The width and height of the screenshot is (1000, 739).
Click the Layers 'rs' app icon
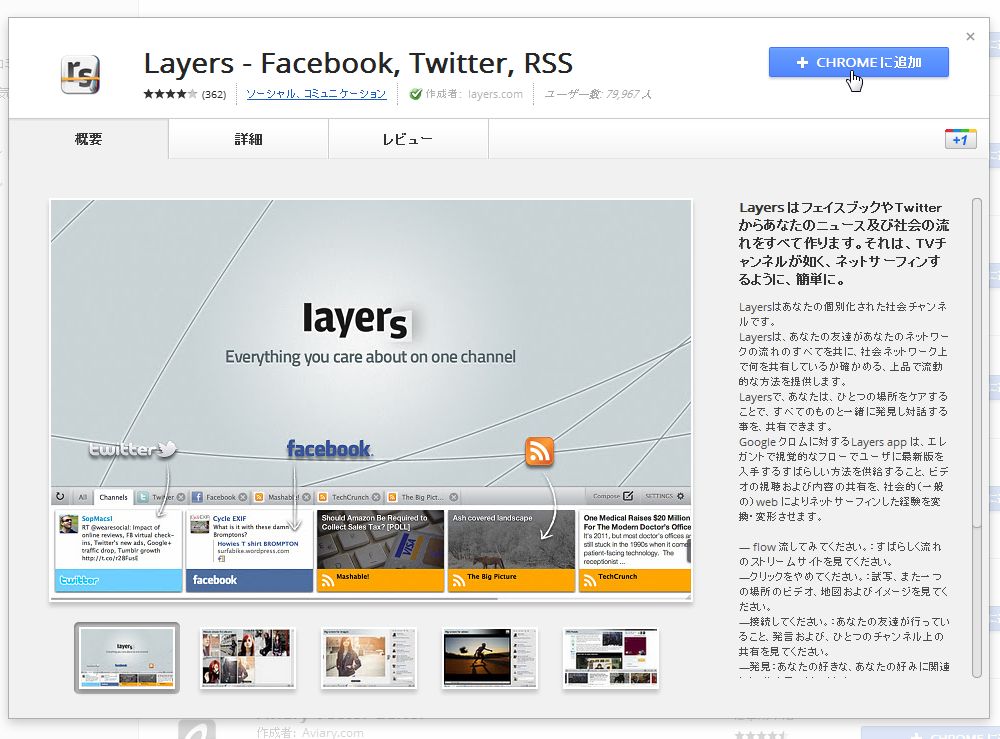pos(80,75)
